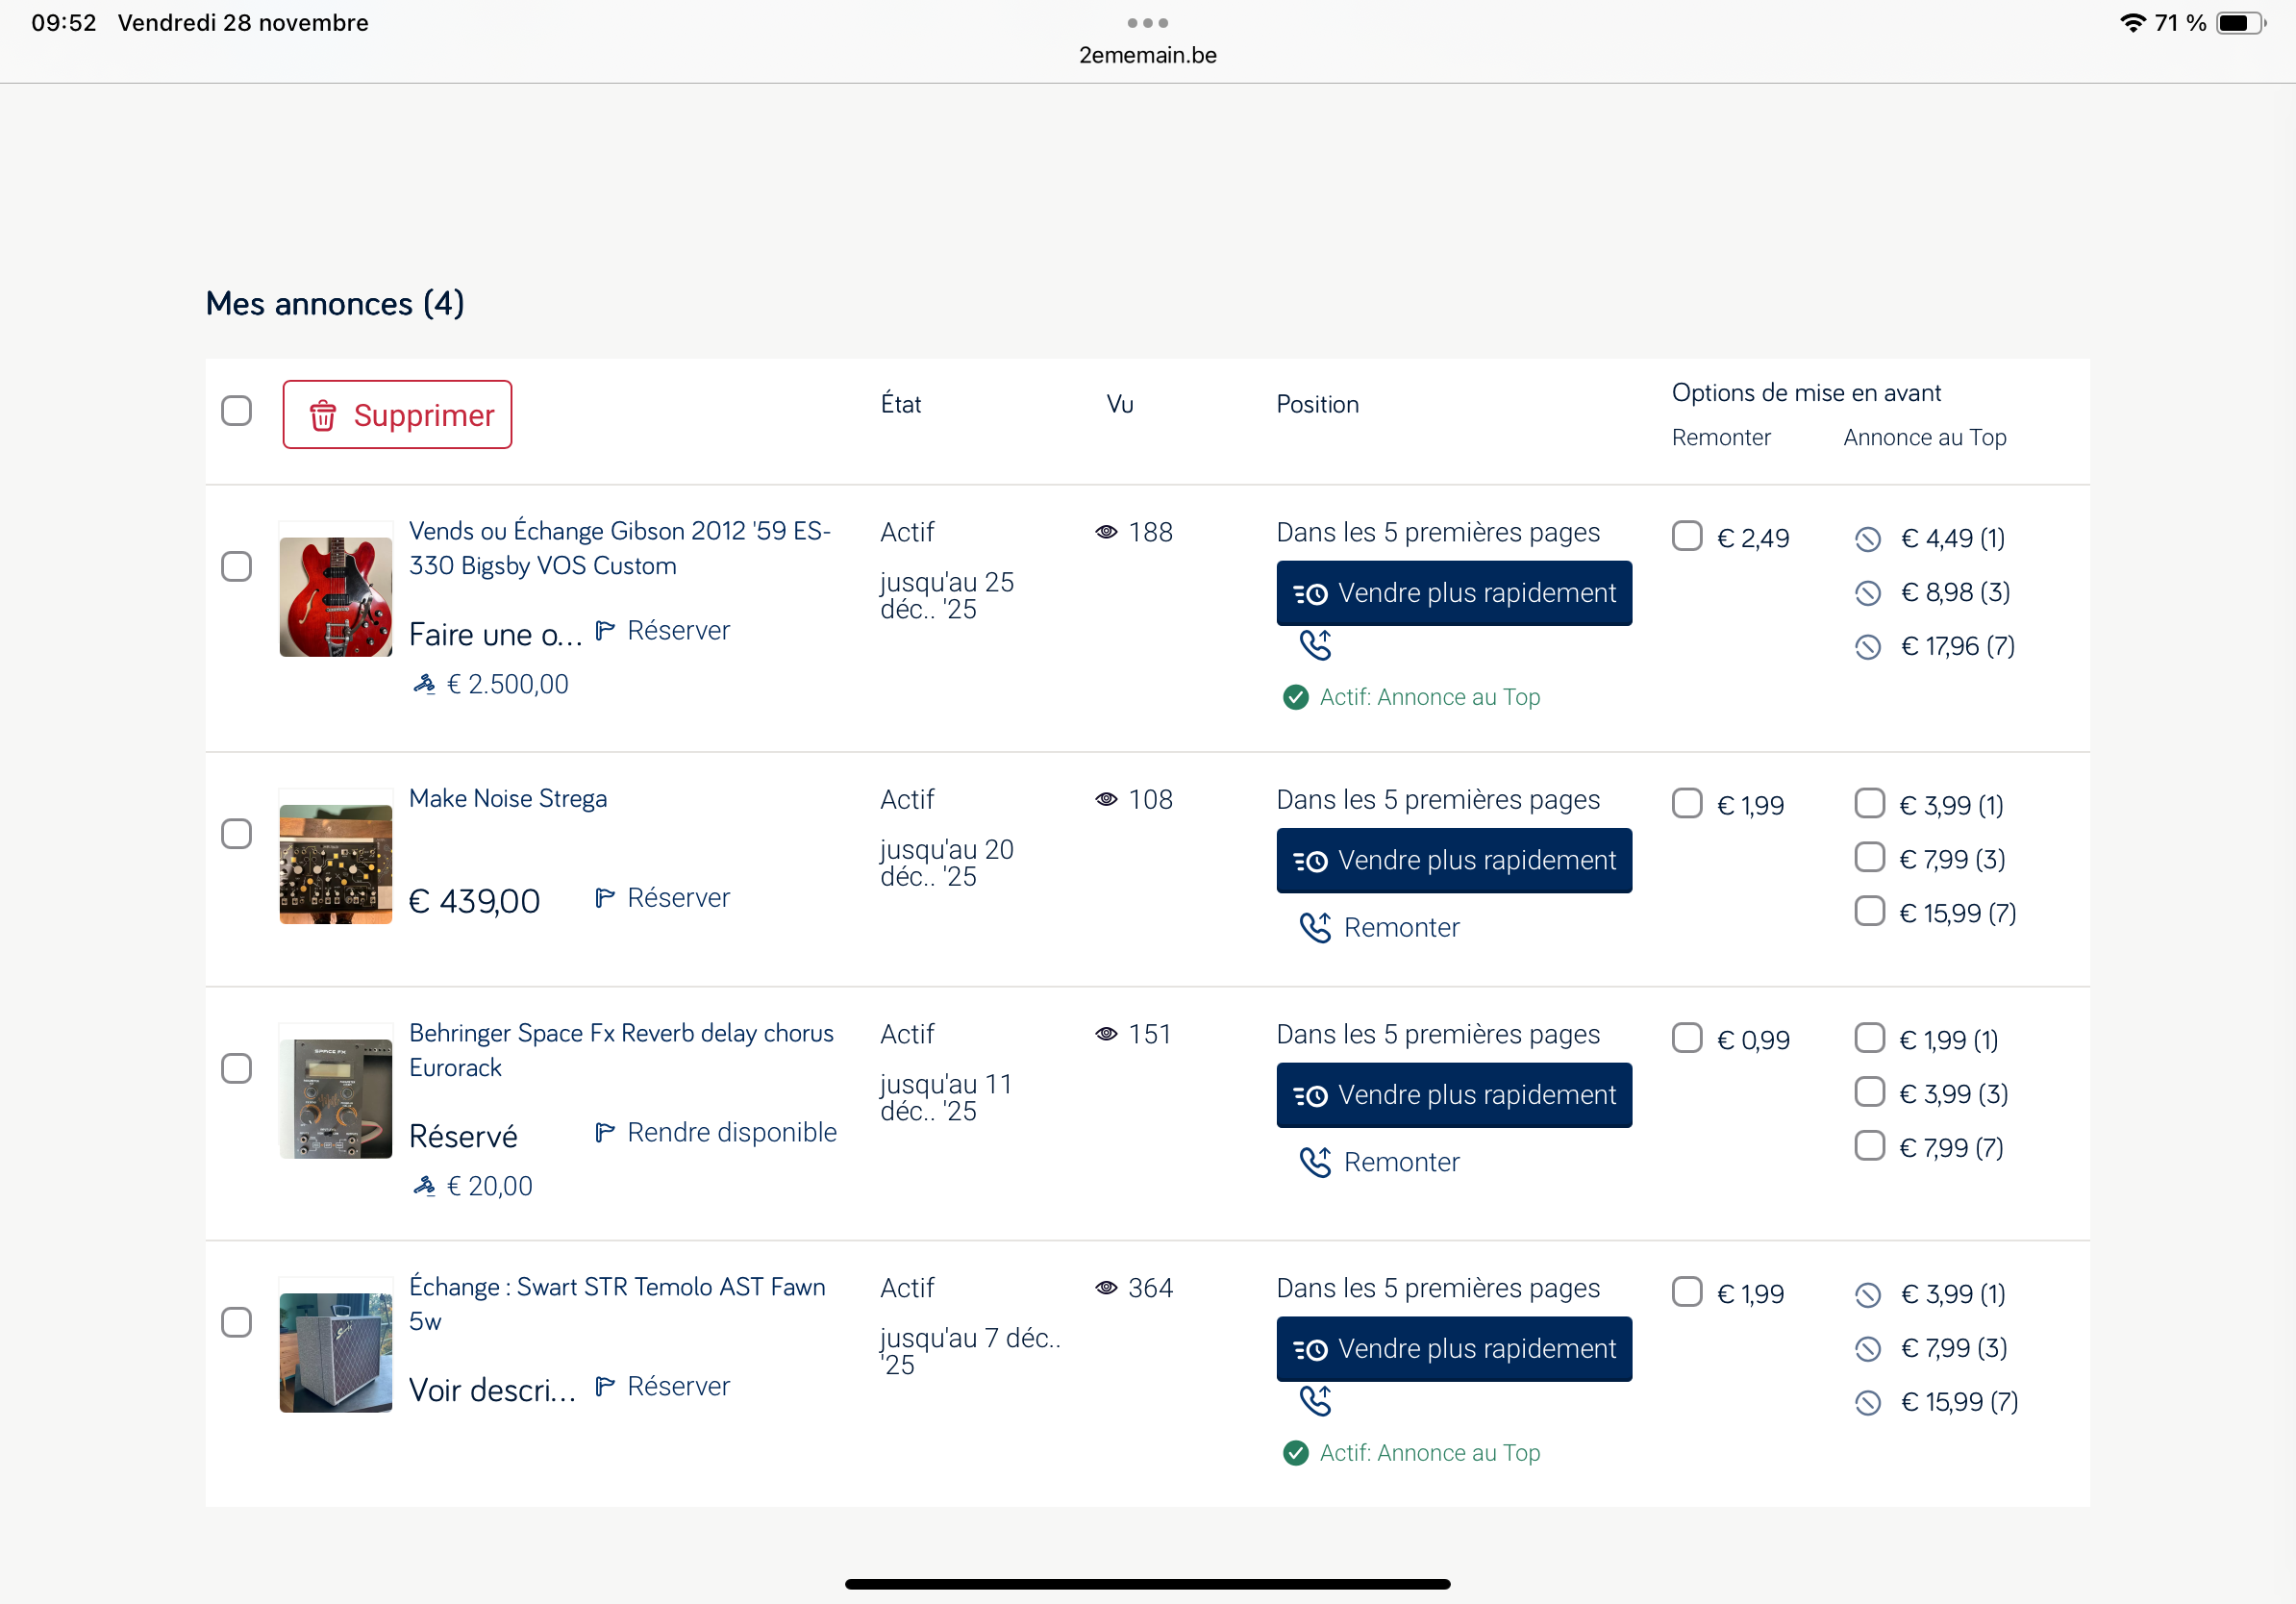Click Vendre plus rapidement for Make Noise Strega
The image size is (2296, 1604).
(1453, 860)
